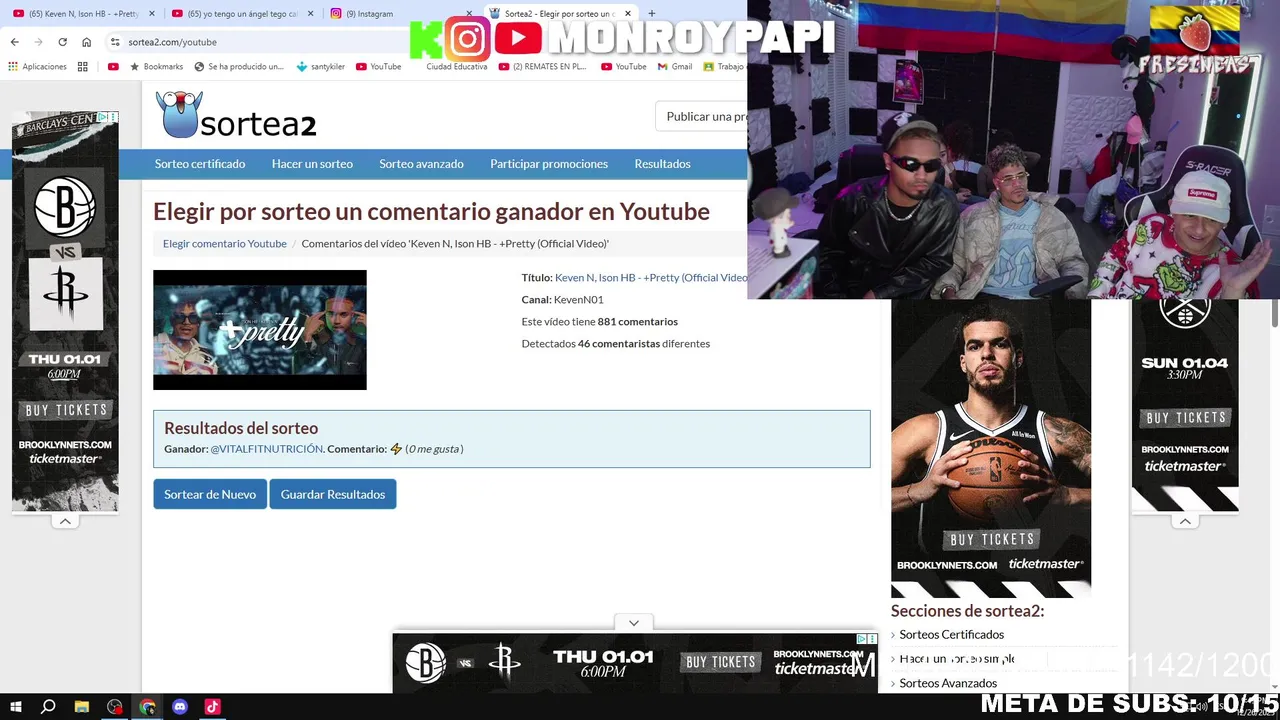Screen dimensions: 1280x720
Task: Click the +Pretty video thumbnail
Action: click(x=260, y=330)
